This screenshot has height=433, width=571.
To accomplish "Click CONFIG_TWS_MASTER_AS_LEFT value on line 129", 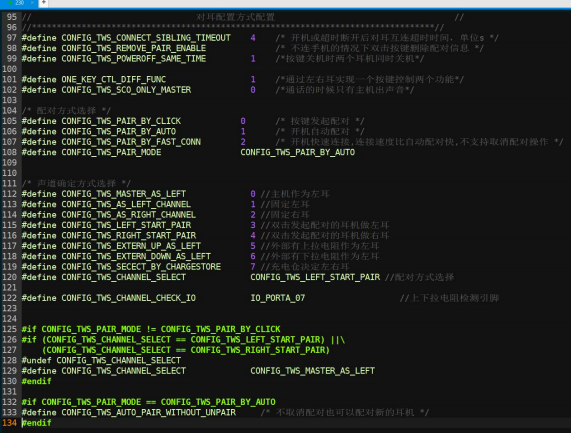I will tap(312, 371).
